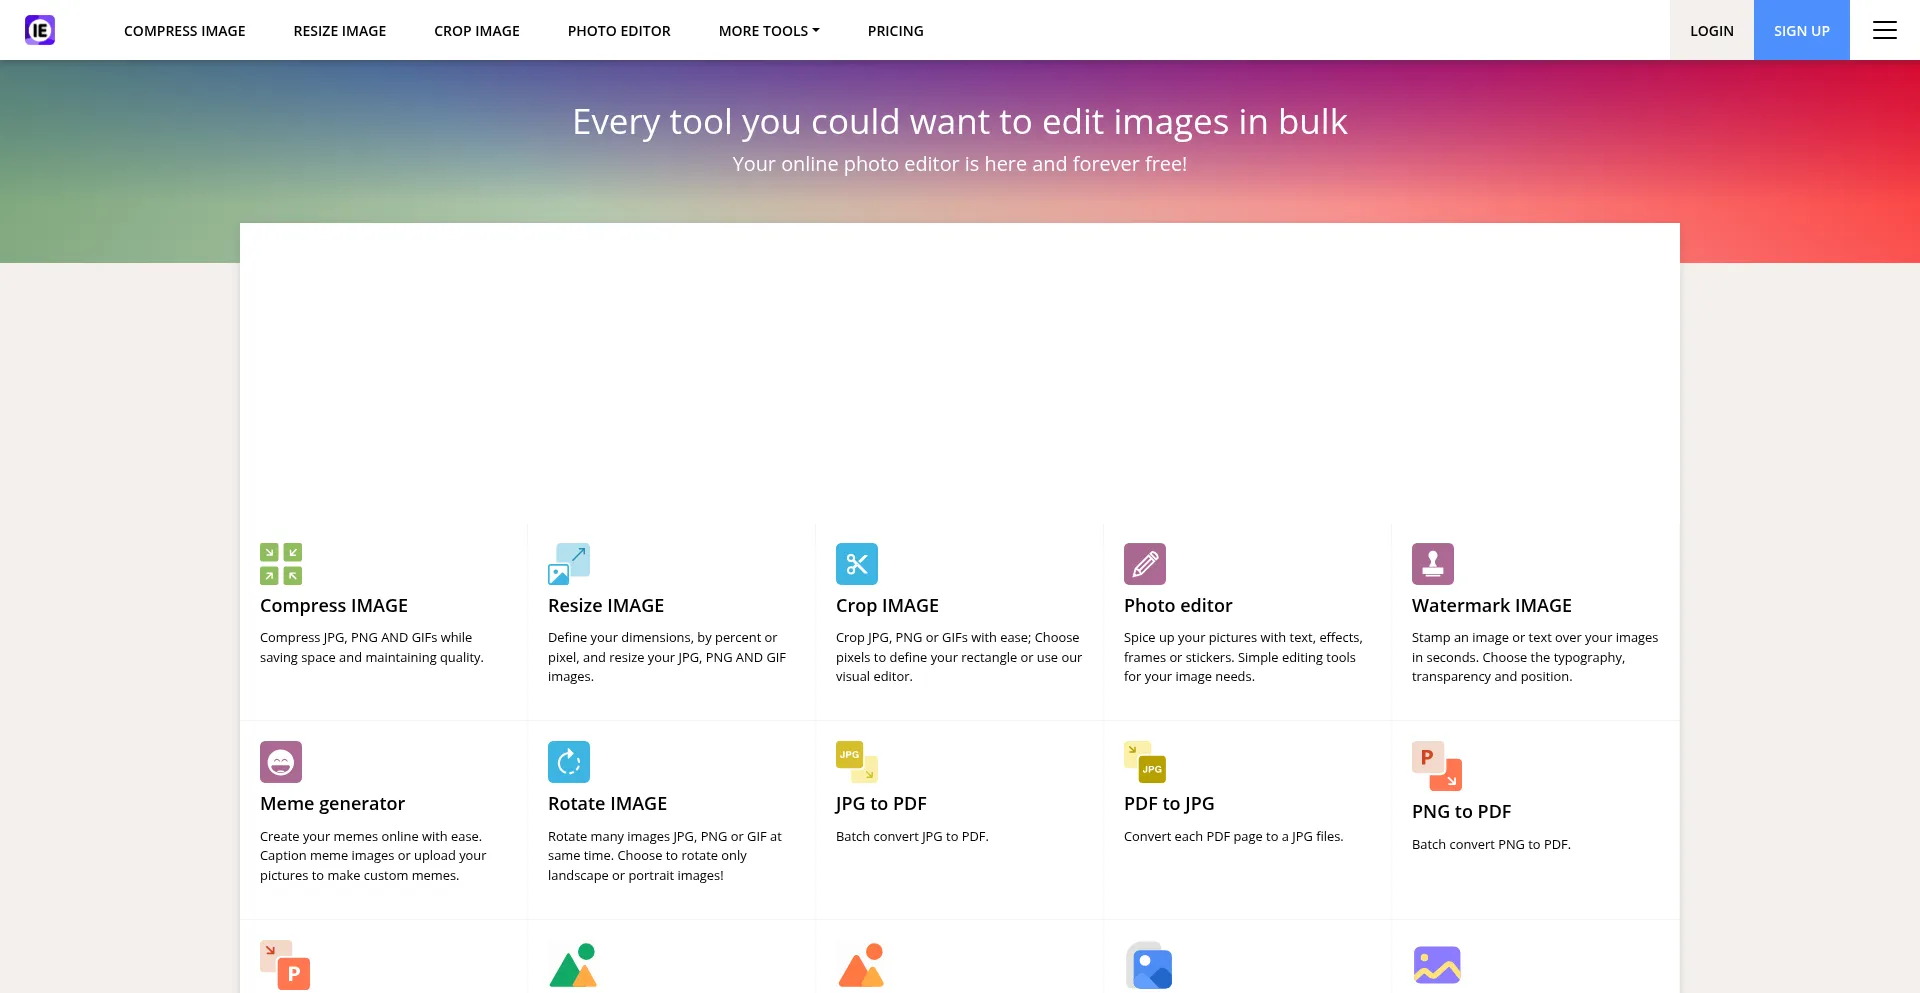Select the blue photos tool icon
1920x993 pixels.
pos(1150,965)
